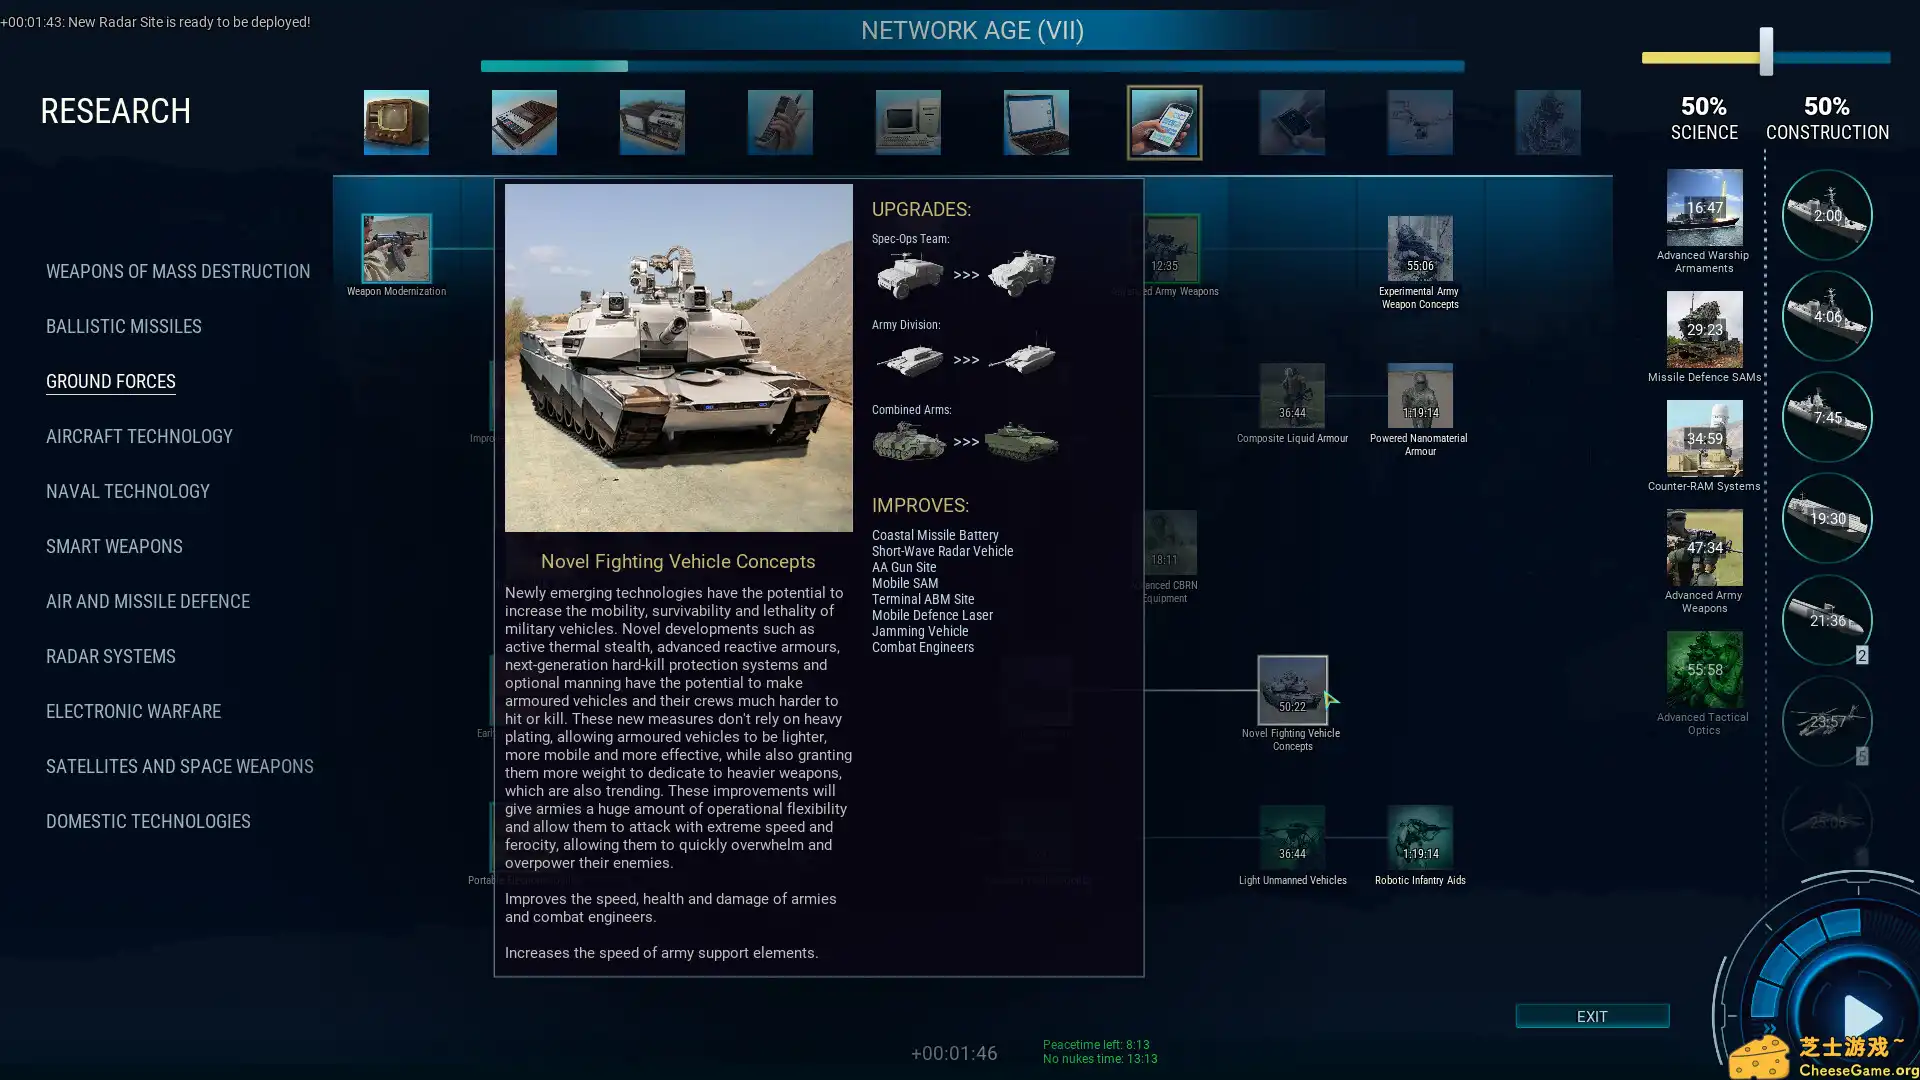Select the laptop computer age icon
Viewport: 1920px width, 1080px height.
point(1036,123)
